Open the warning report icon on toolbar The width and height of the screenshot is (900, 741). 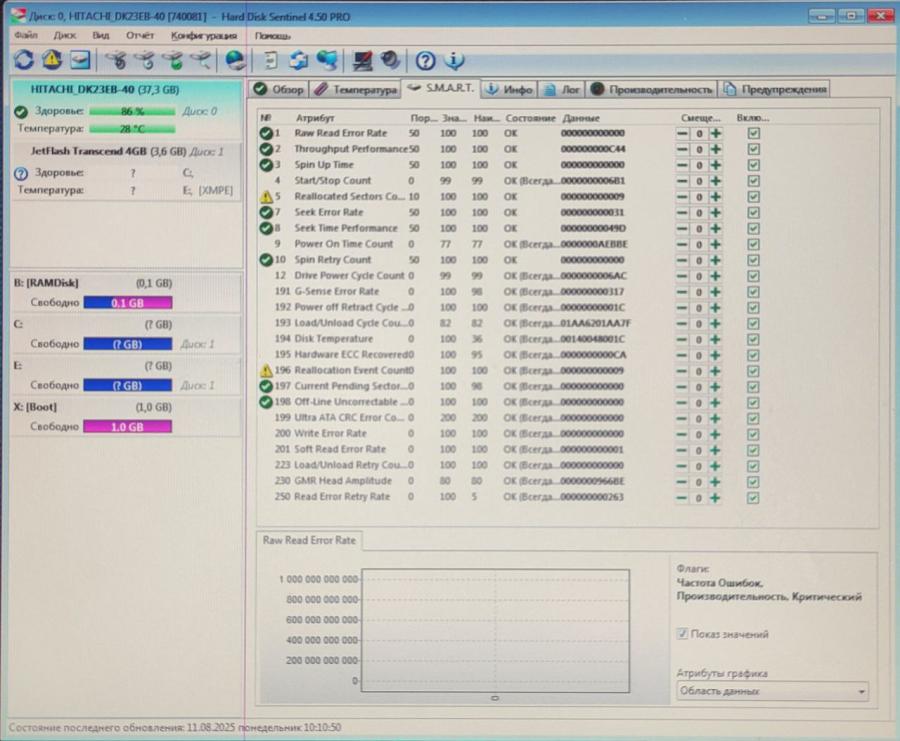pyautogui.click(x=50, y=60)
